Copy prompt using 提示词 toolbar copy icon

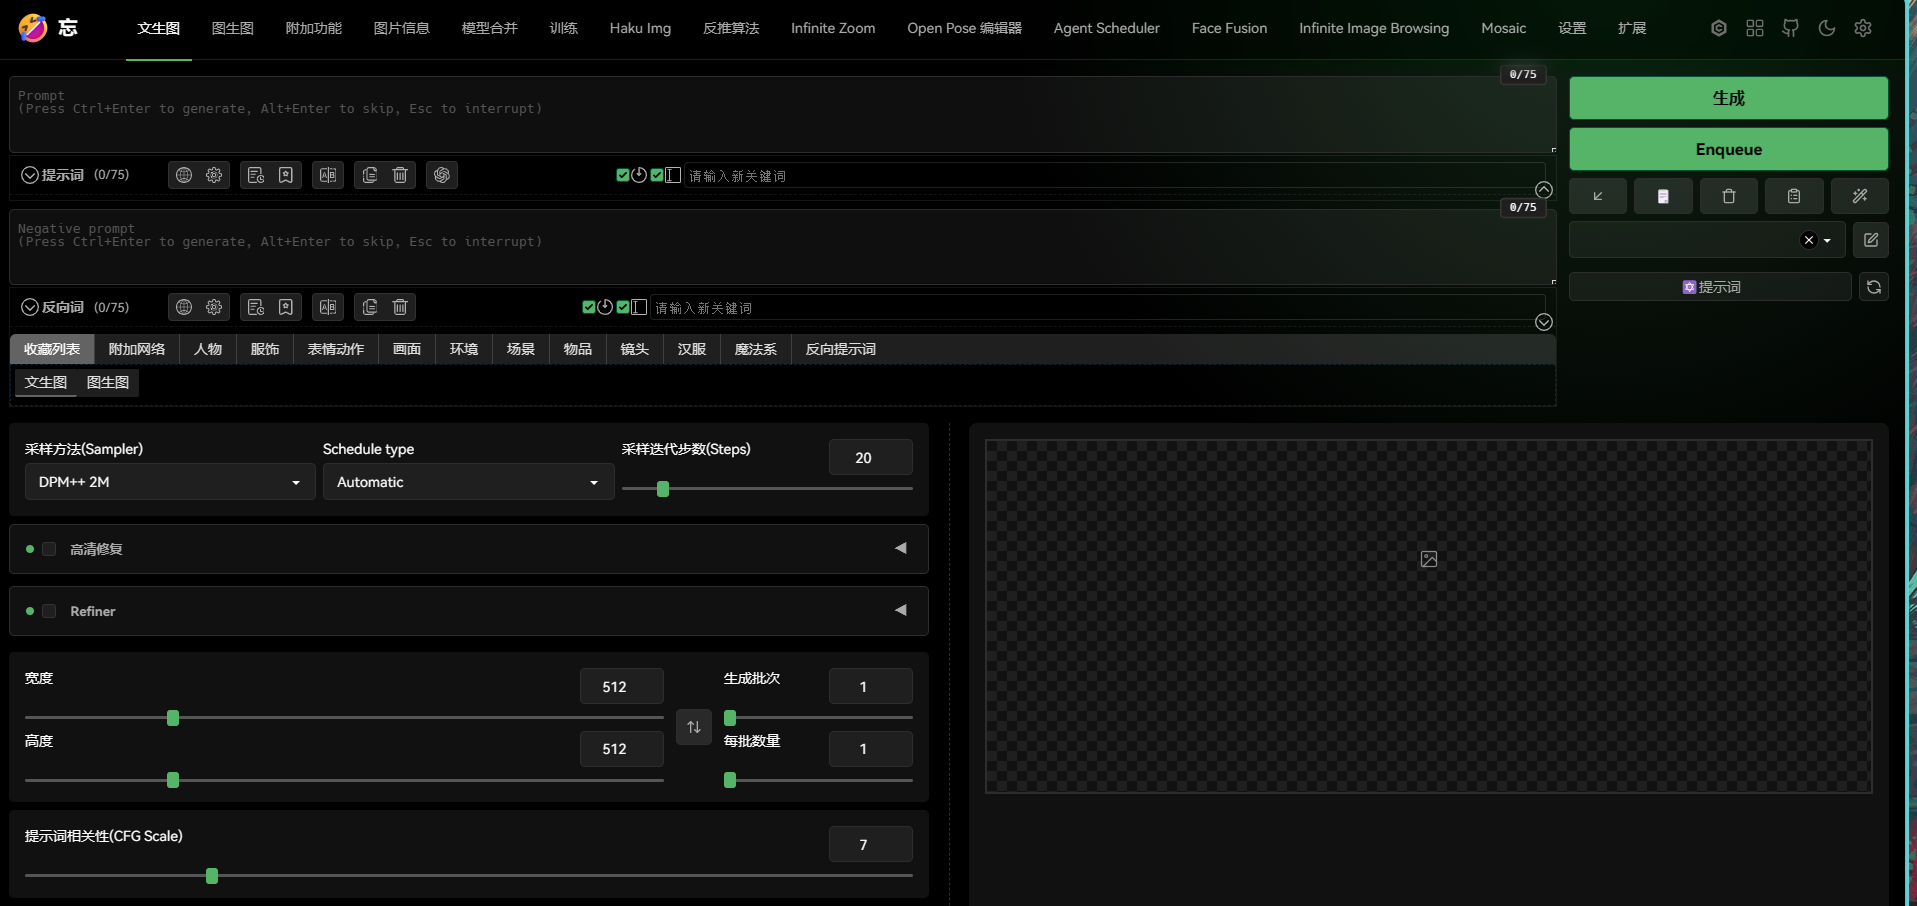370,175
